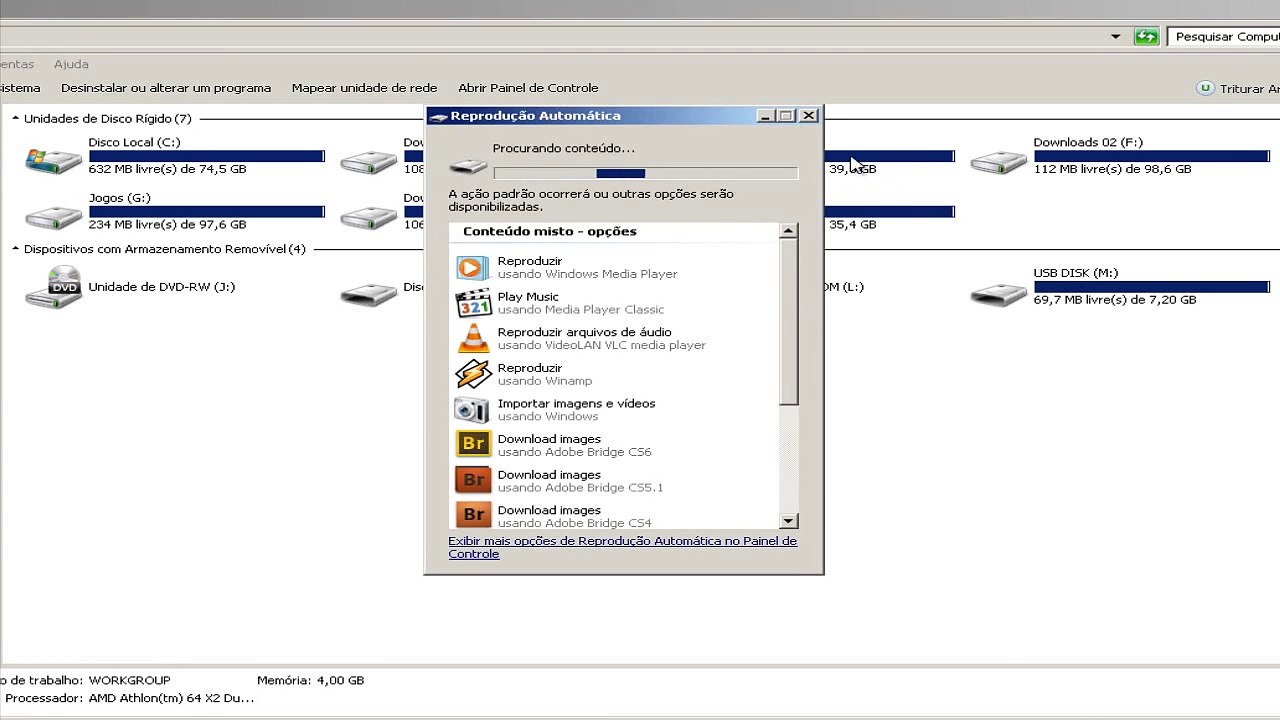Open the address bar history dropdown arrow
The height and width of the screenshot is (720, 1280).
click(x=1115, y=37)
